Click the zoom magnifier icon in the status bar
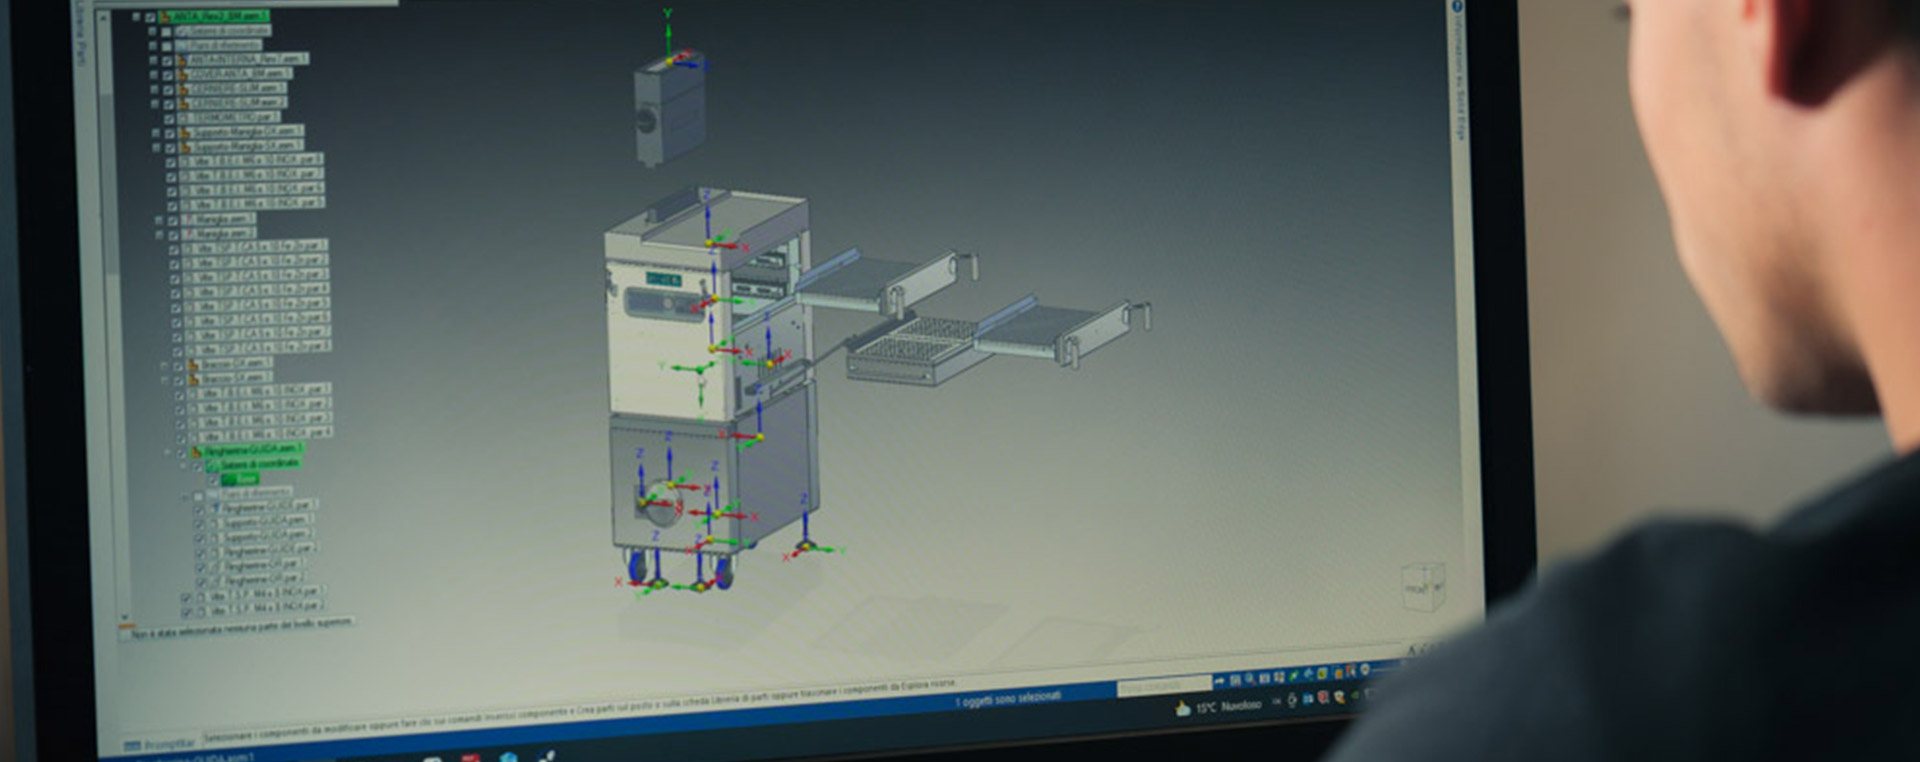 1250,679
